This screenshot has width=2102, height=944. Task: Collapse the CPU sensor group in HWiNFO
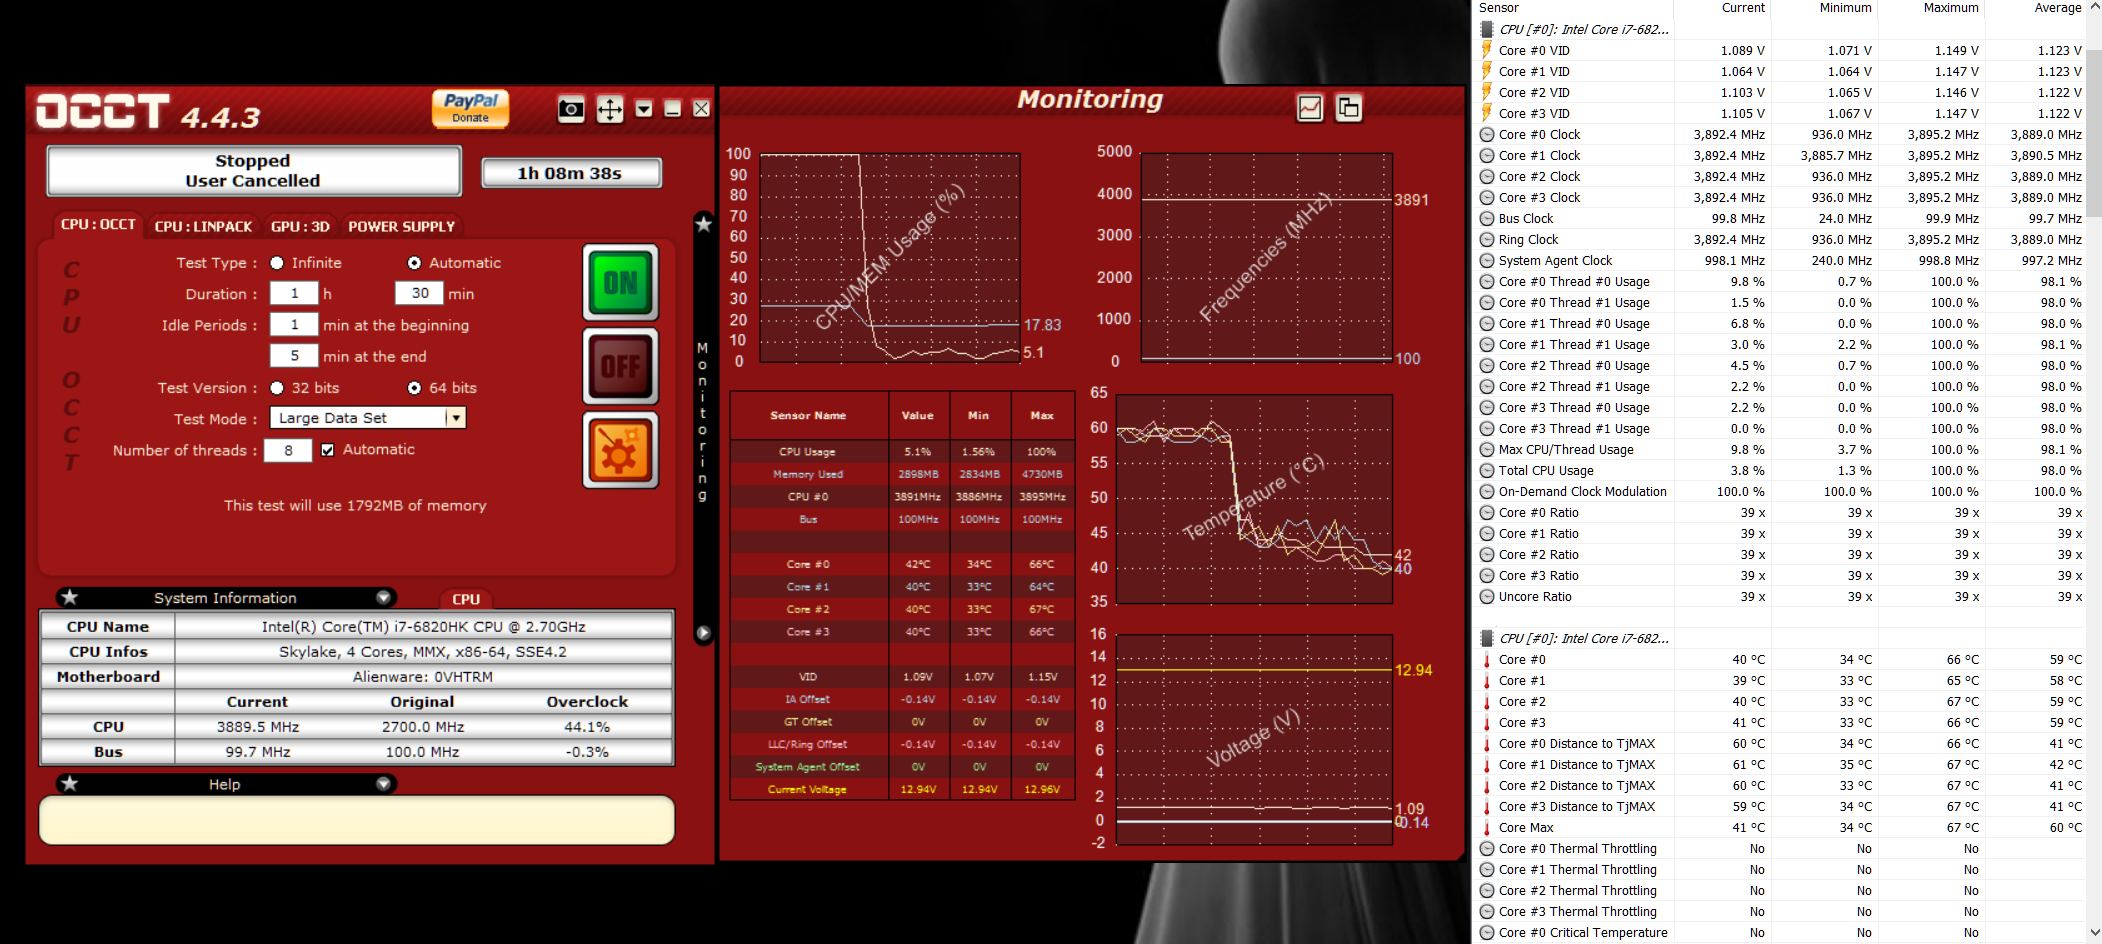1487,30
